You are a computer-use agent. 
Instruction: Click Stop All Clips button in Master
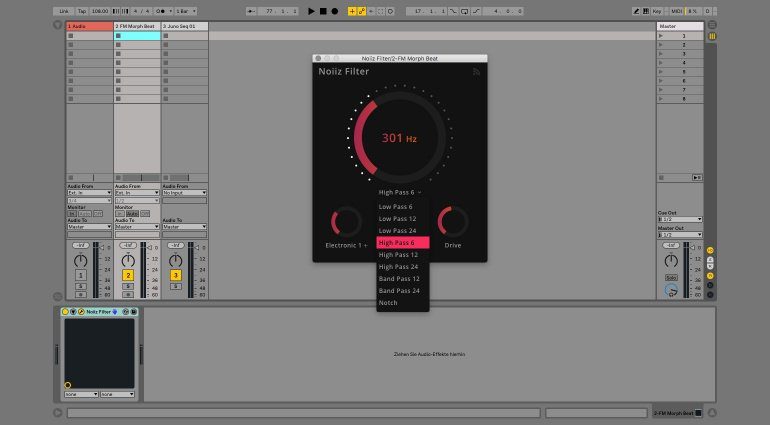point(661,177)
